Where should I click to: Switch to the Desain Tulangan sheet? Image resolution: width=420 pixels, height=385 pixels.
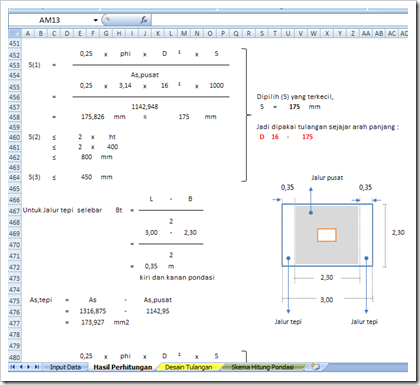click(189, 367)
